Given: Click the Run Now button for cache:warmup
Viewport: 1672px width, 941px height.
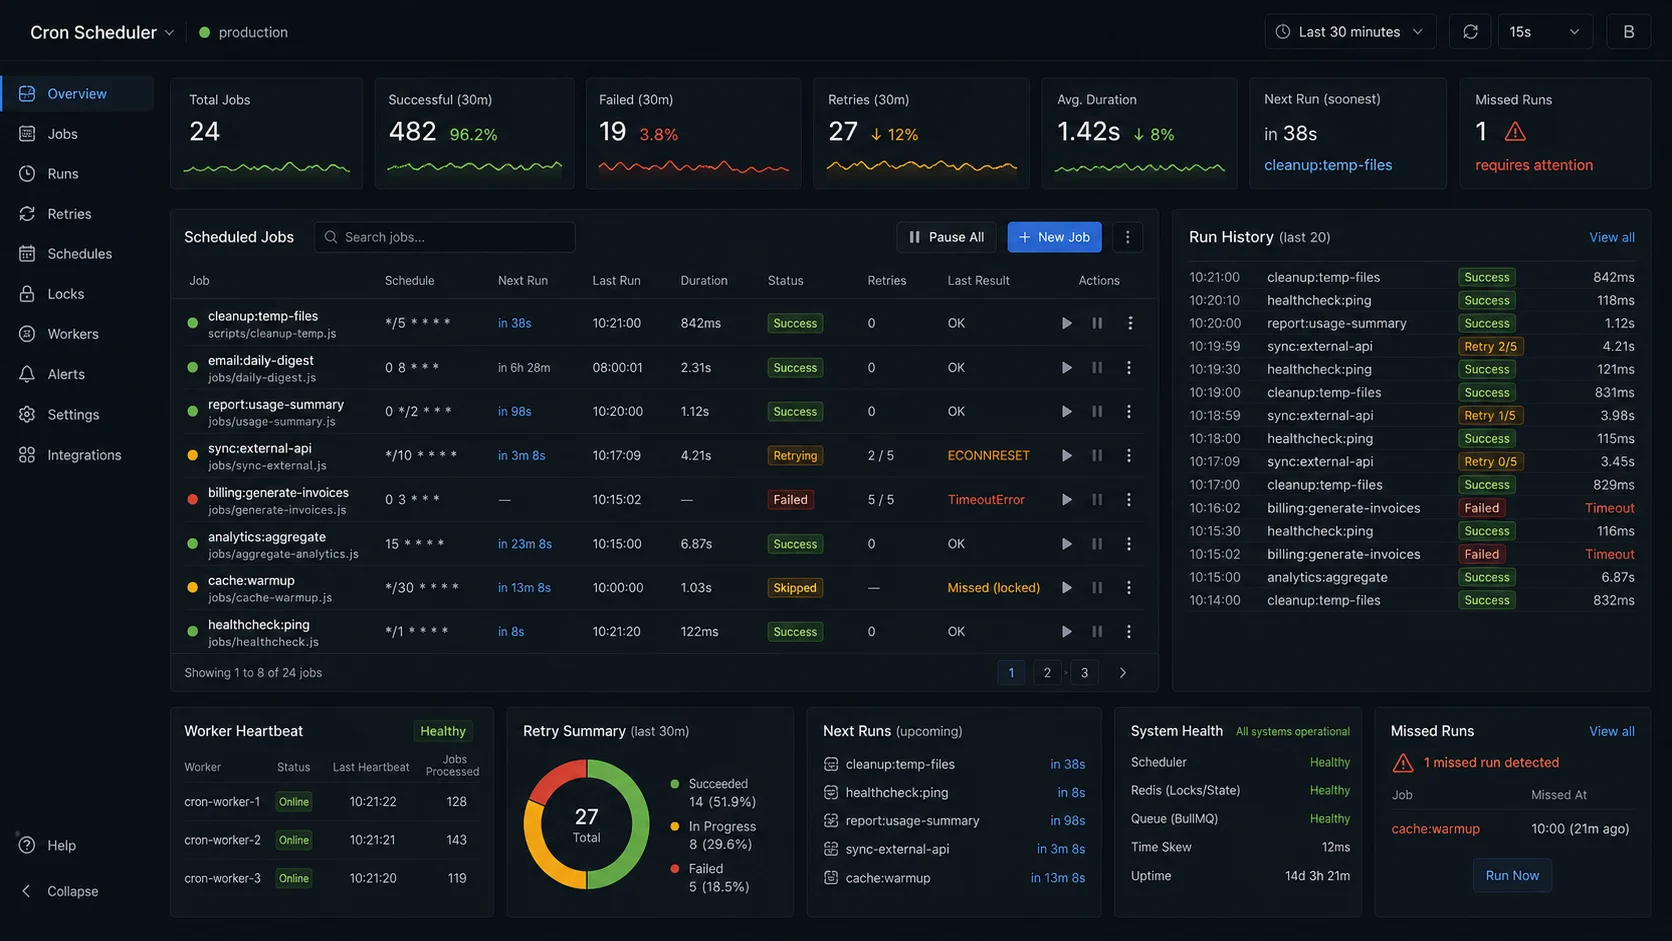Looking at the screenshot, I should 1512,875.
